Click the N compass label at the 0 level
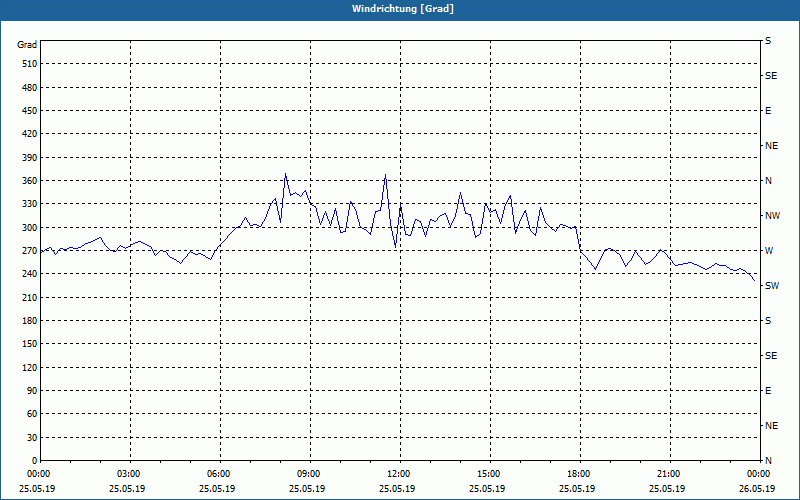This screenshot has width=800, height=500. [768, 461]
